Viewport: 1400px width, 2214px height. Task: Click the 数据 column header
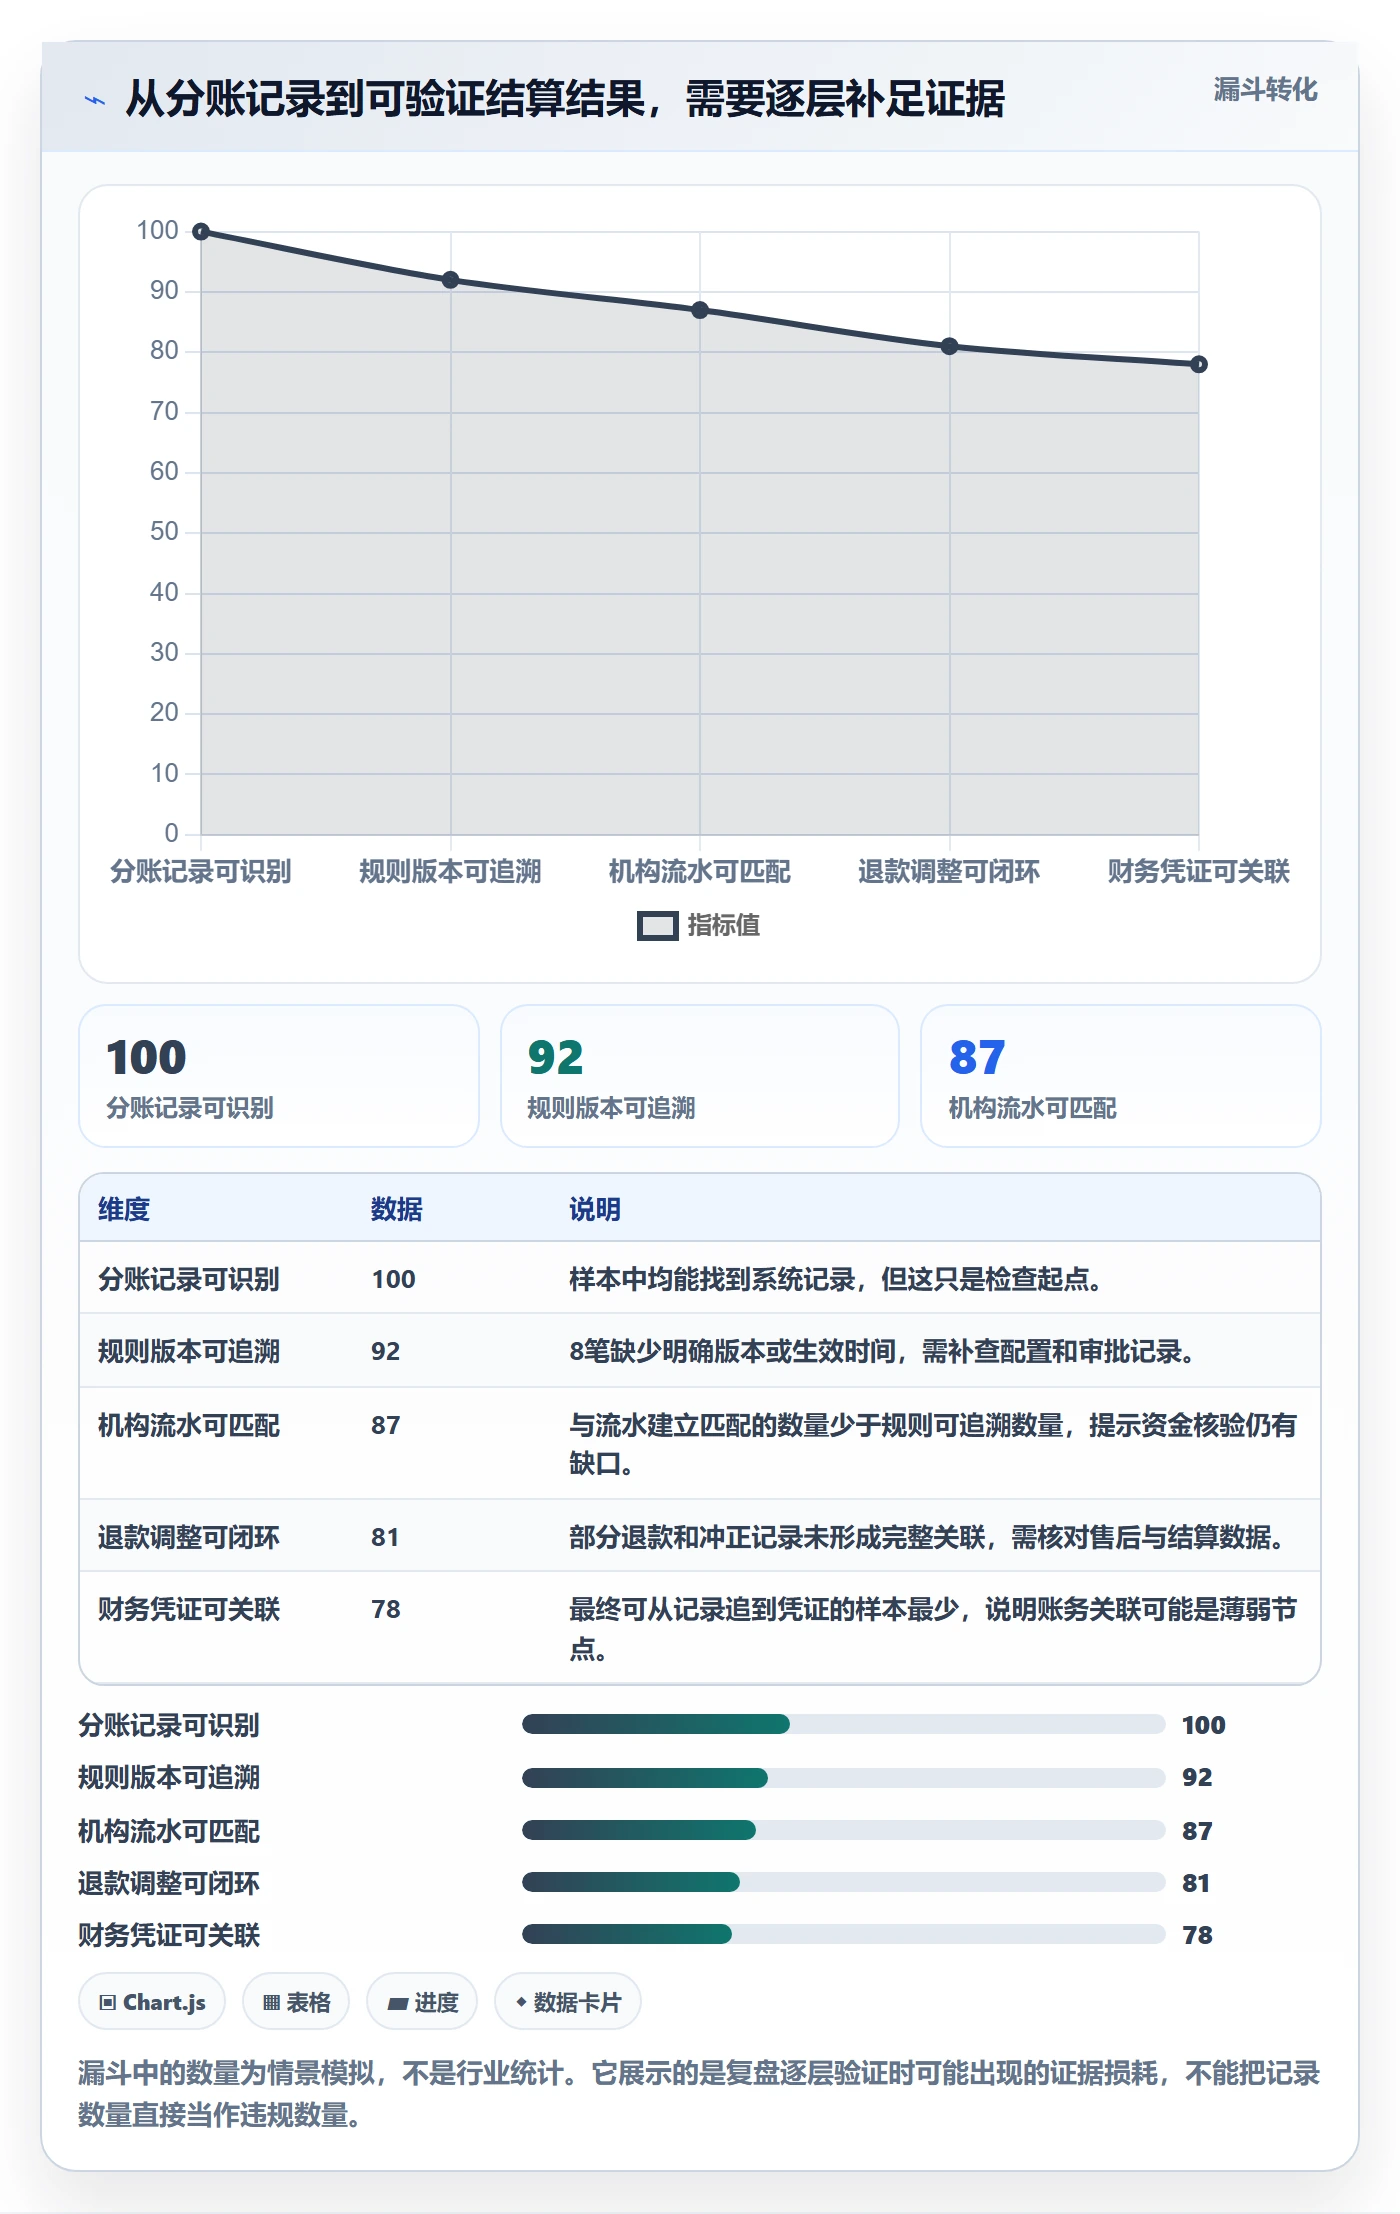[x=397, y=1210]
